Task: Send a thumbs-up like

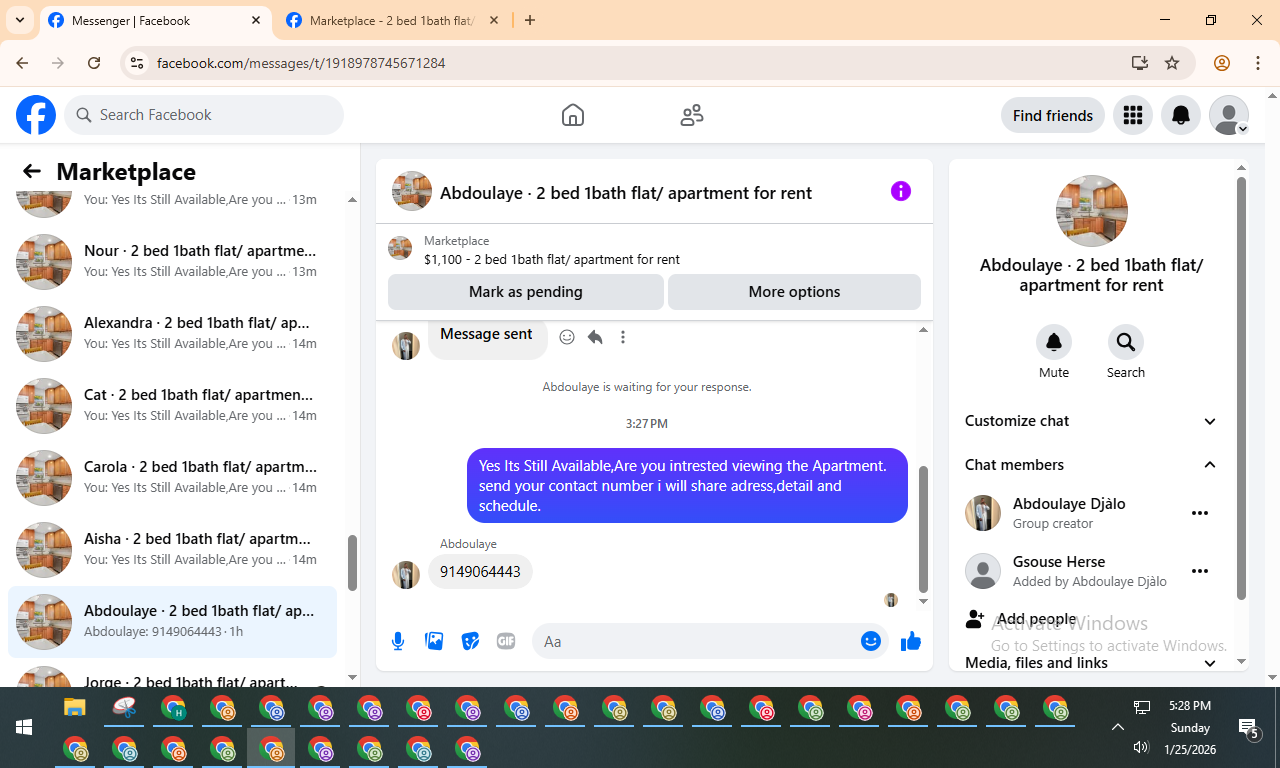Action: coord(911,641)
